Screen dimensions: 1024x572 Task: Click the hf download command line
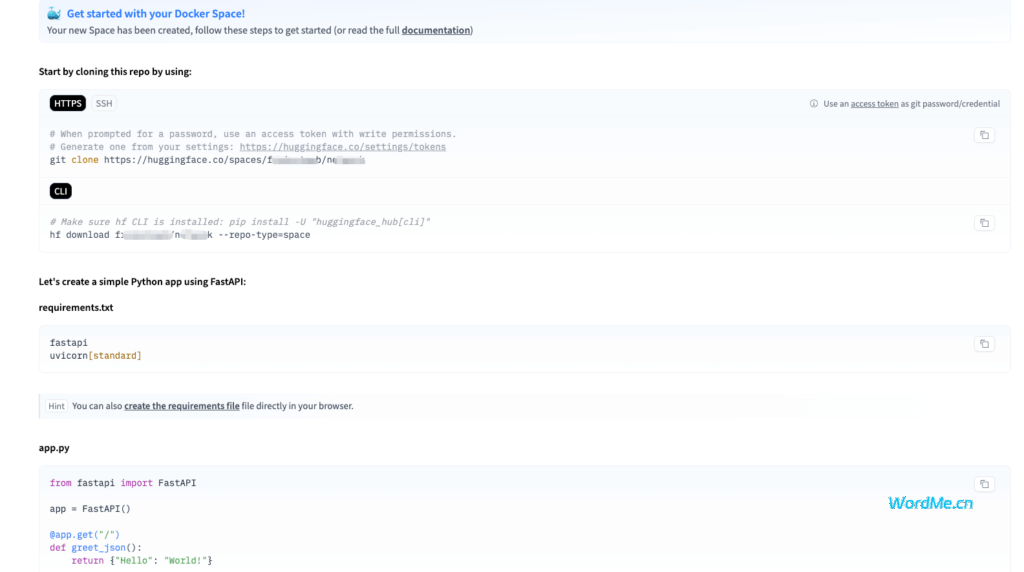(x=180, y=235)
